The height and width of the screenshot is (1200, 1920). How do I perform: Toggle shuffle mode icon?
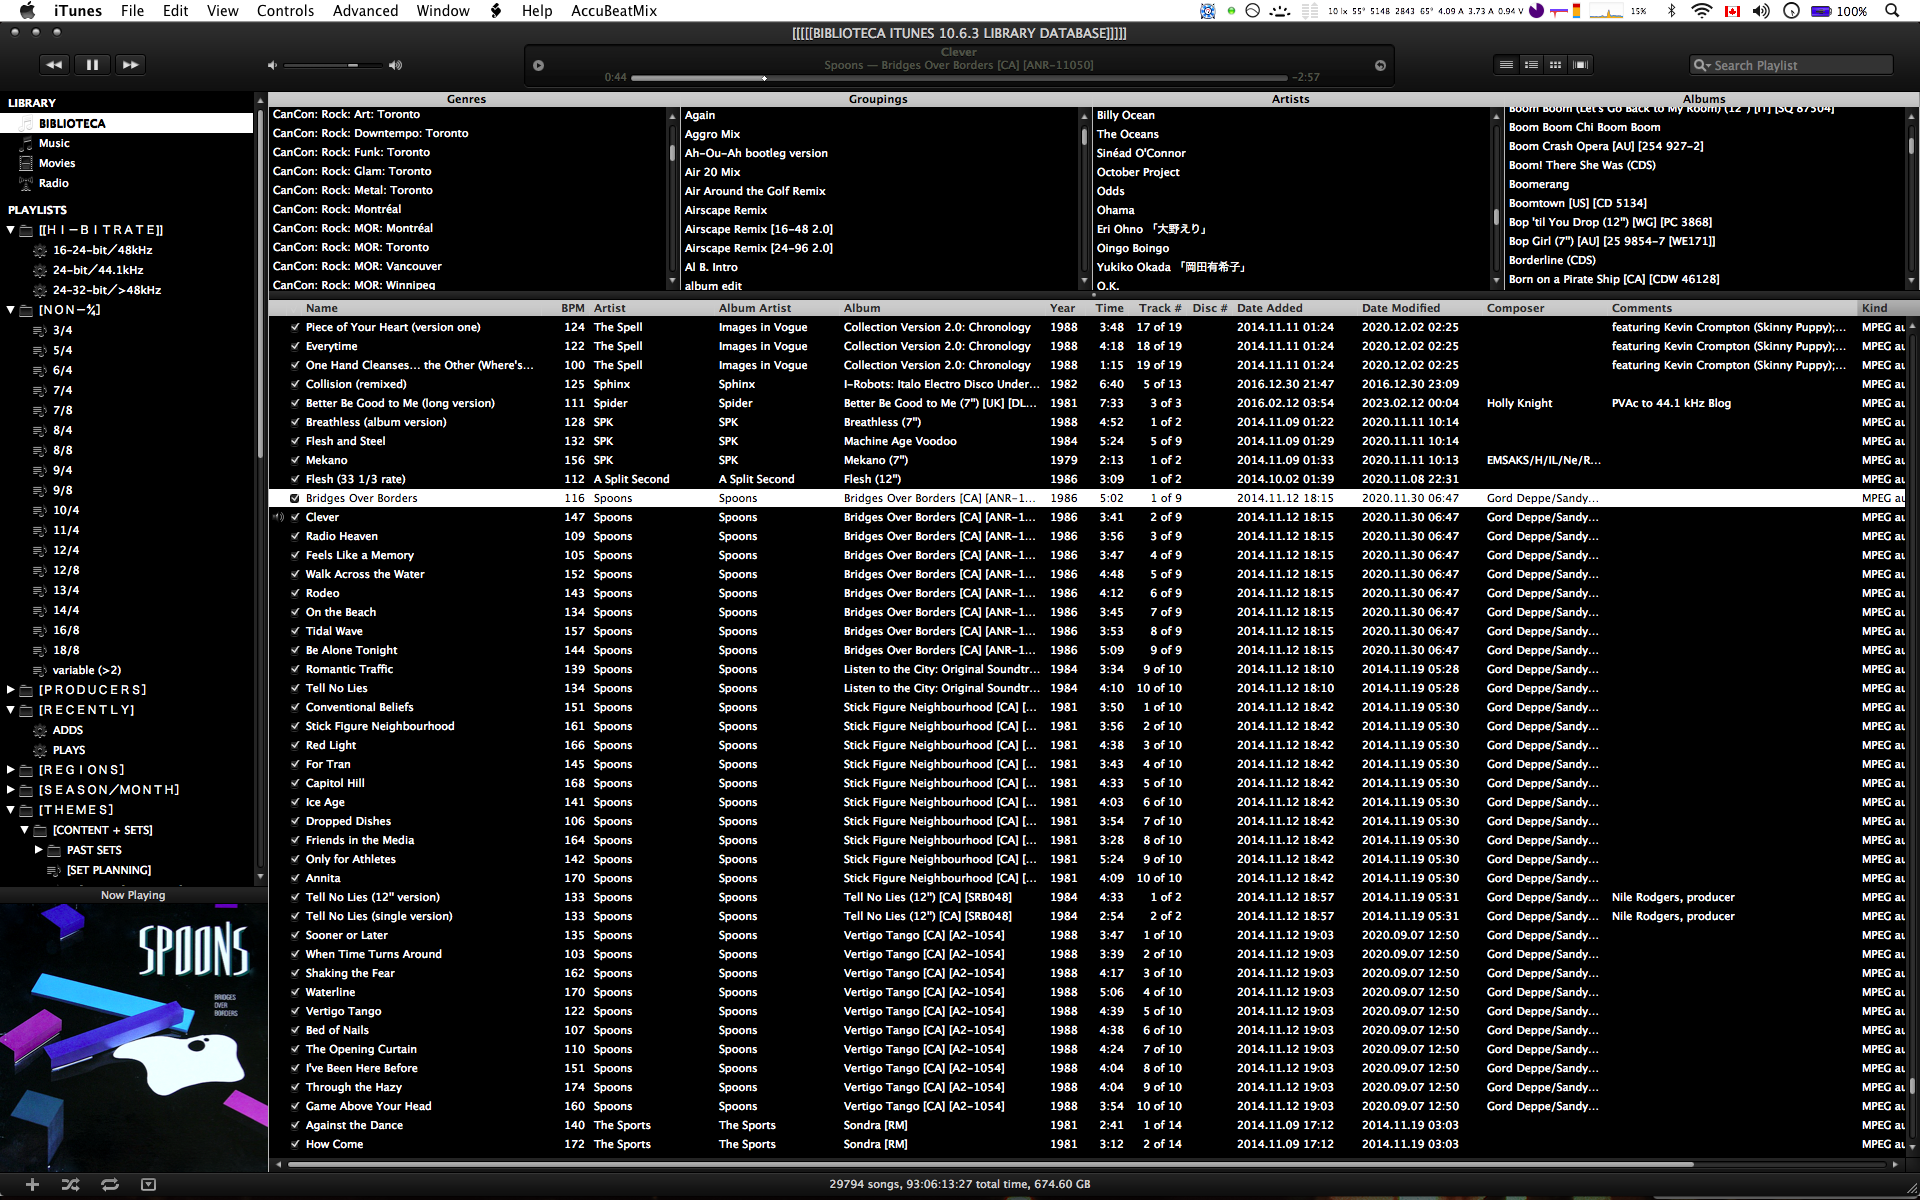click(70, 1184)
